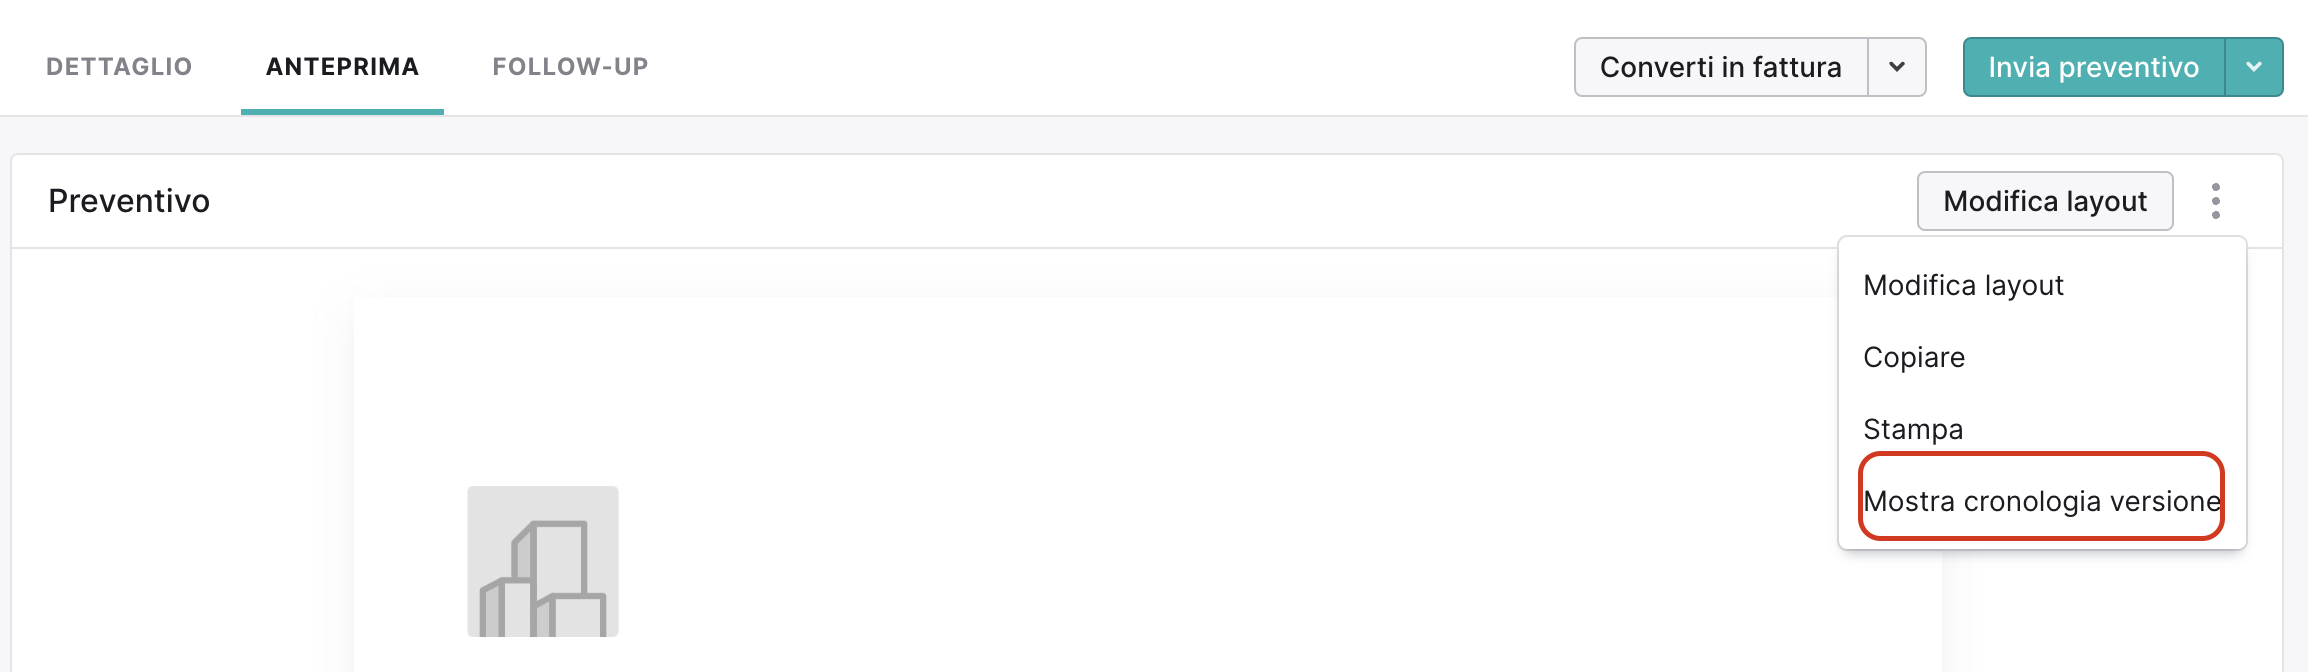Open the three-dot more options menu

click(2216, 201)
